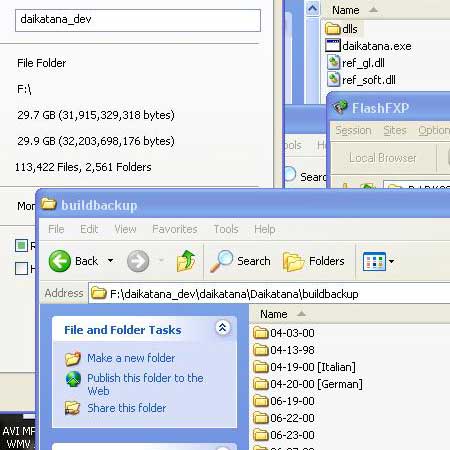Select the 04-19-00 [Italian] folder icon
450x450 pixels.
point(261,367)
